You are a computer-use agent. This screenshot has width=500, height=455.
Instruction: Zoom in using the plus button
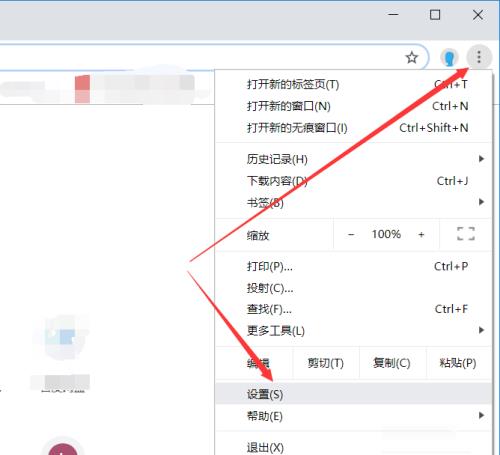coord(421,235)
